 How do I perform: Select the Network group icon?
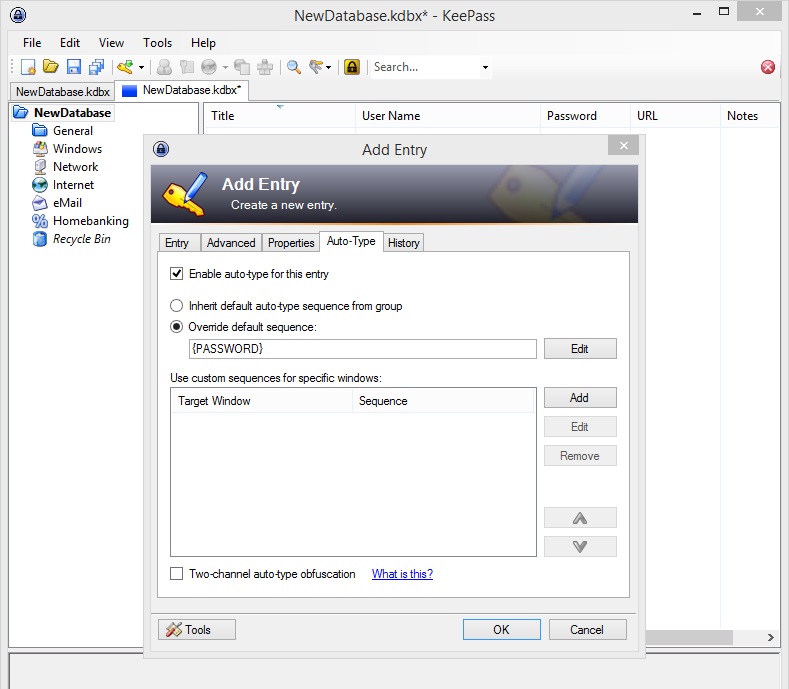pyautogui.click(x=40, y=167)
